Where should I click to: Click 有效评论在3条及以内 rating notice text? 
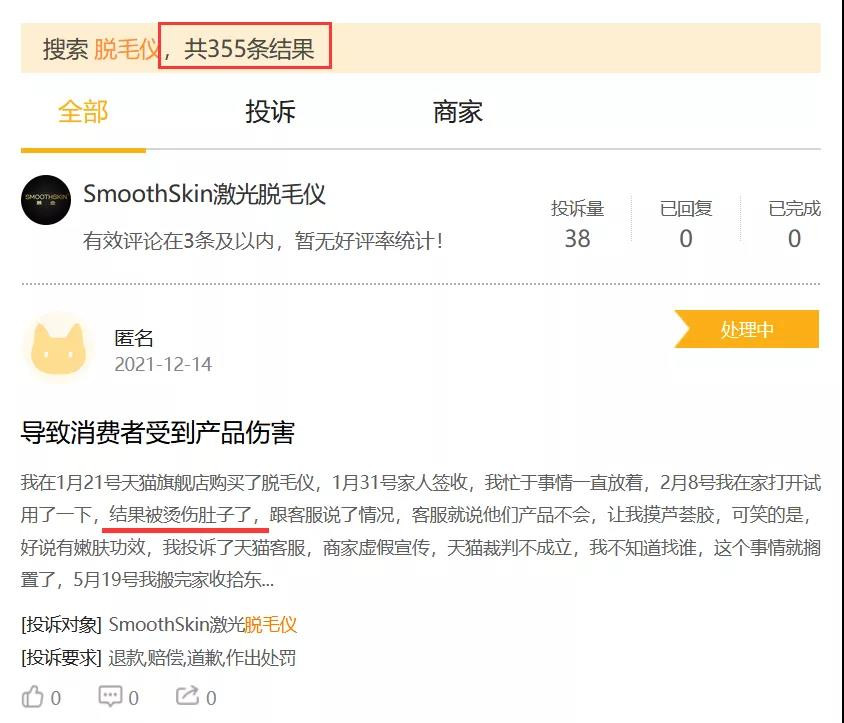pos(263,241)
